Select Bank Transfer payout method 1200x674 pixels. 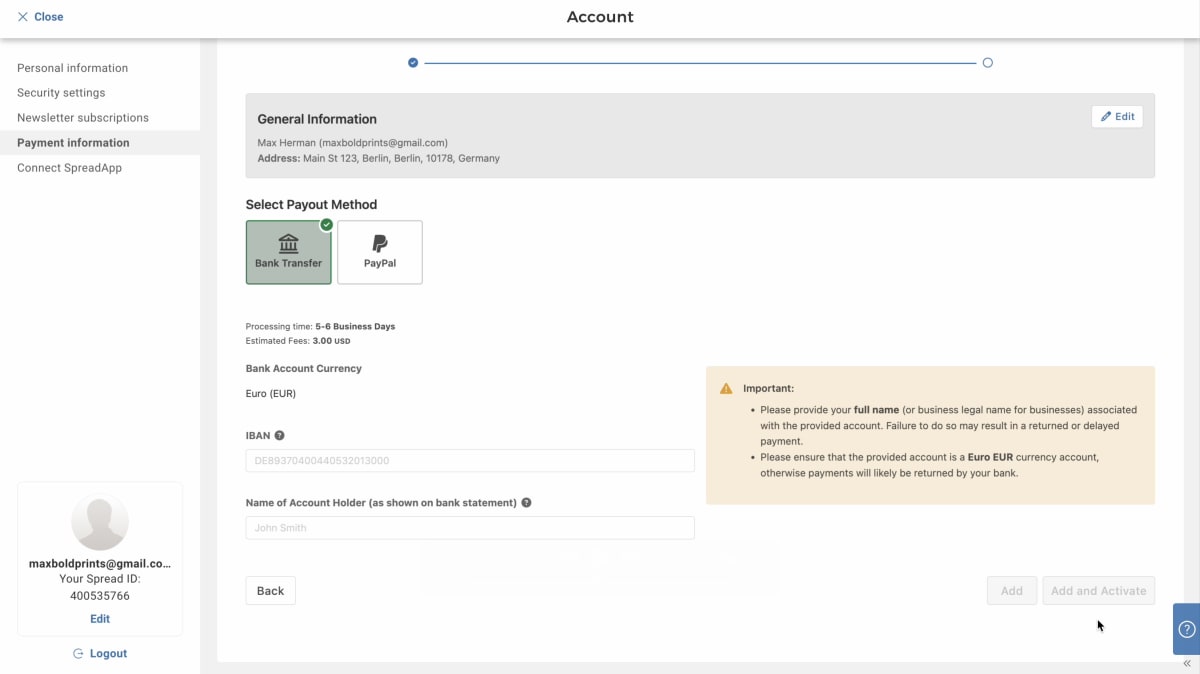[x=289, y=252]
